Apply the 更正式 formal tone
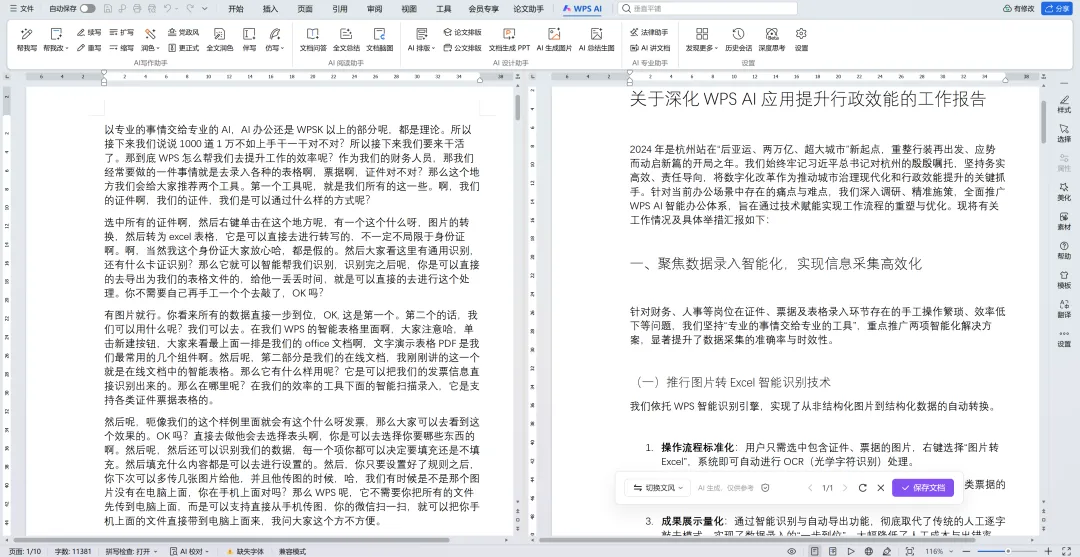 tap(183, 48)
